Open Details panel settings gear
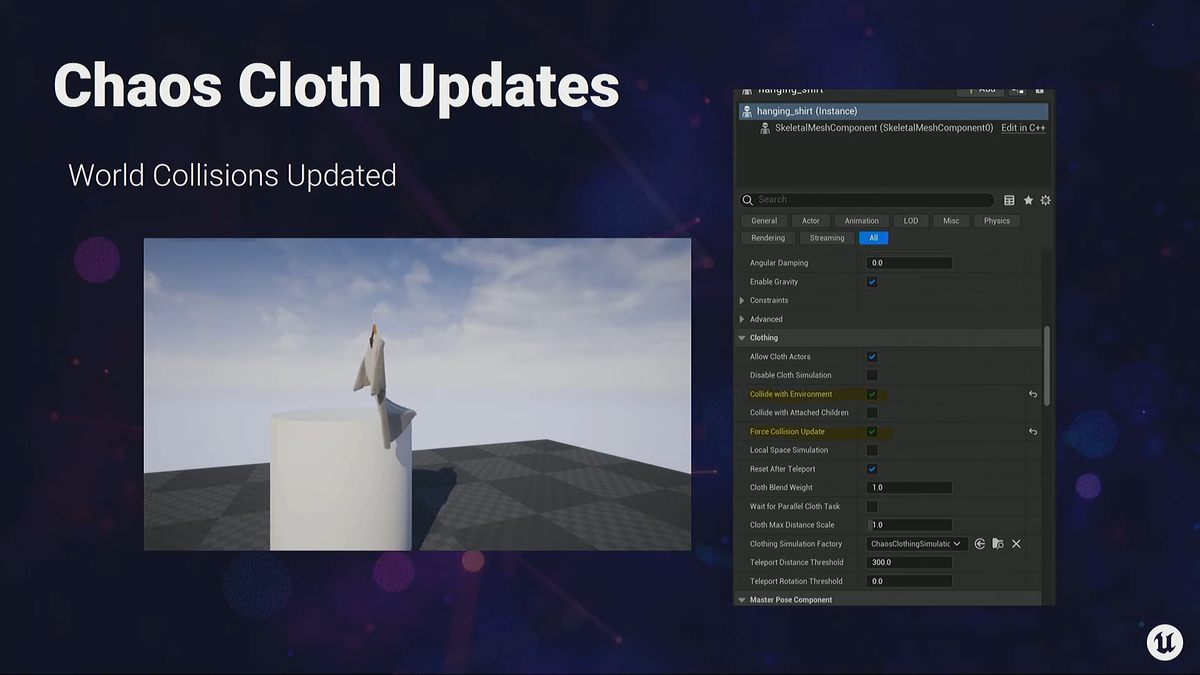This screenshot has height=675, width=1200. point(1046,200)
